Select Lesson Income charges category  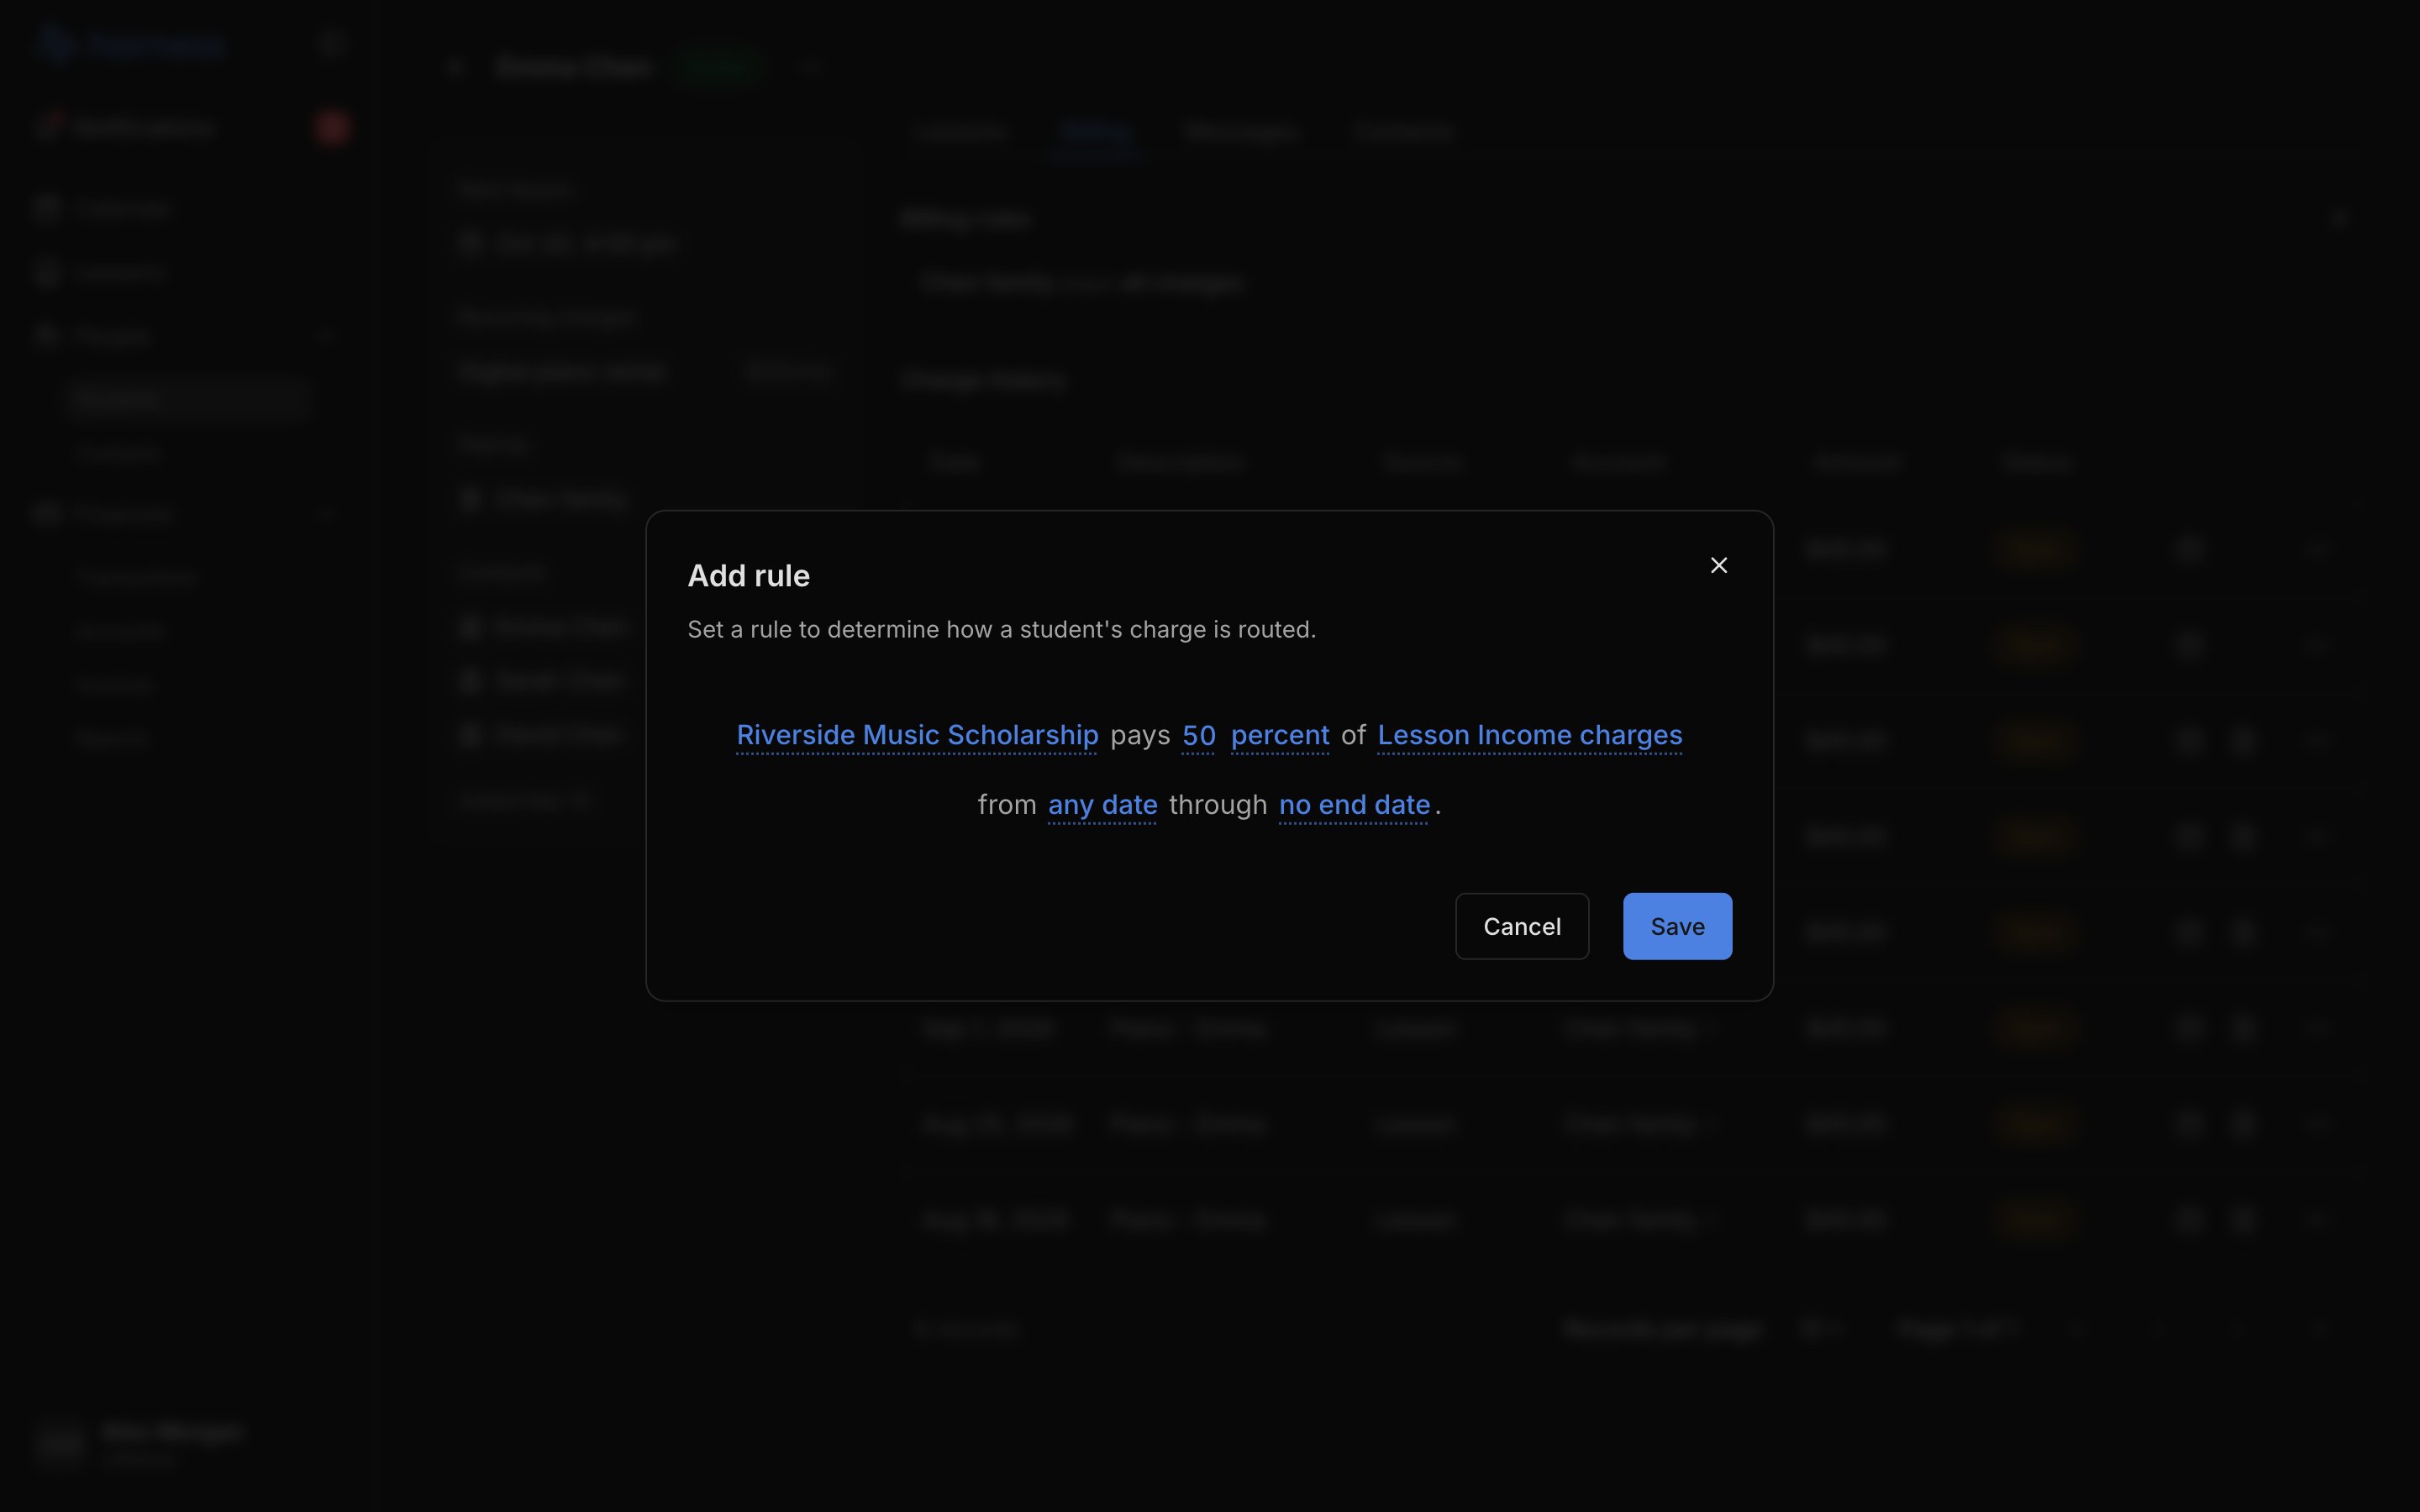click(x=1529, y=735)
